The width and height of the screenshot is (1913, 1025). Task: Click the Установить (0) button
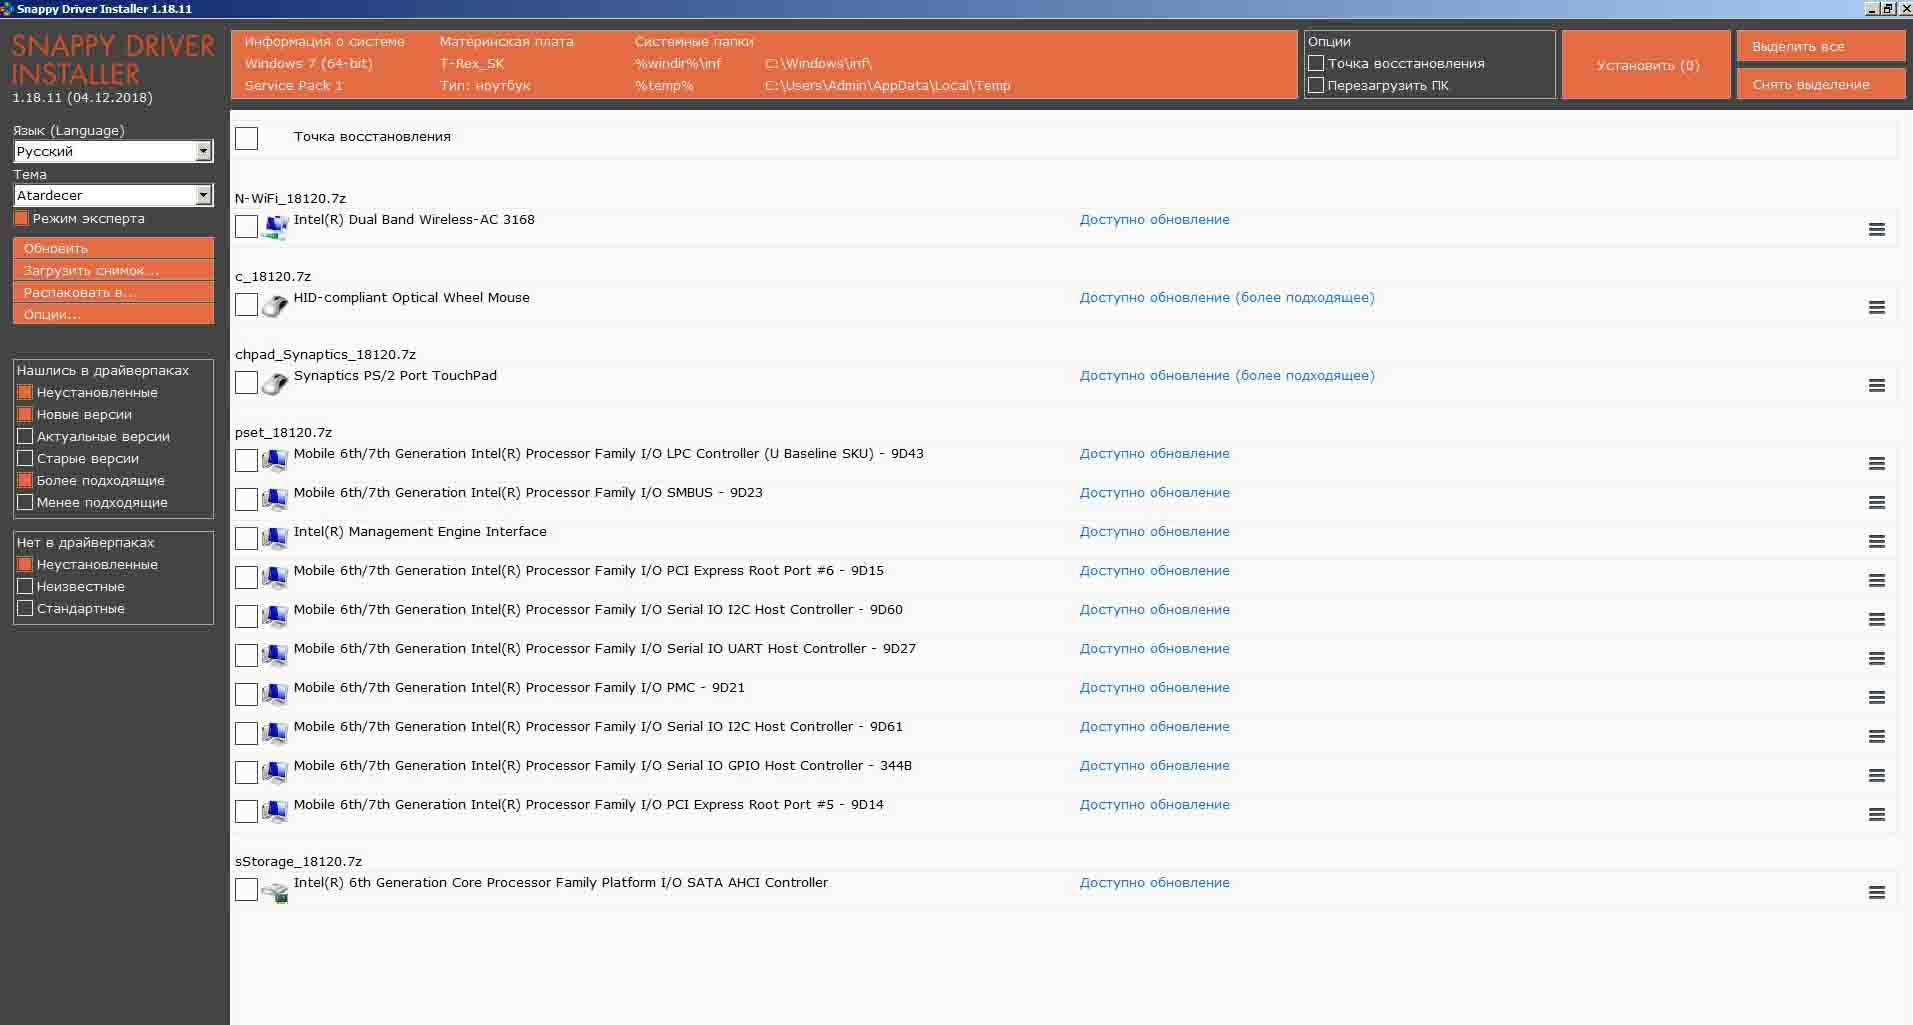tap(1646, 65)
